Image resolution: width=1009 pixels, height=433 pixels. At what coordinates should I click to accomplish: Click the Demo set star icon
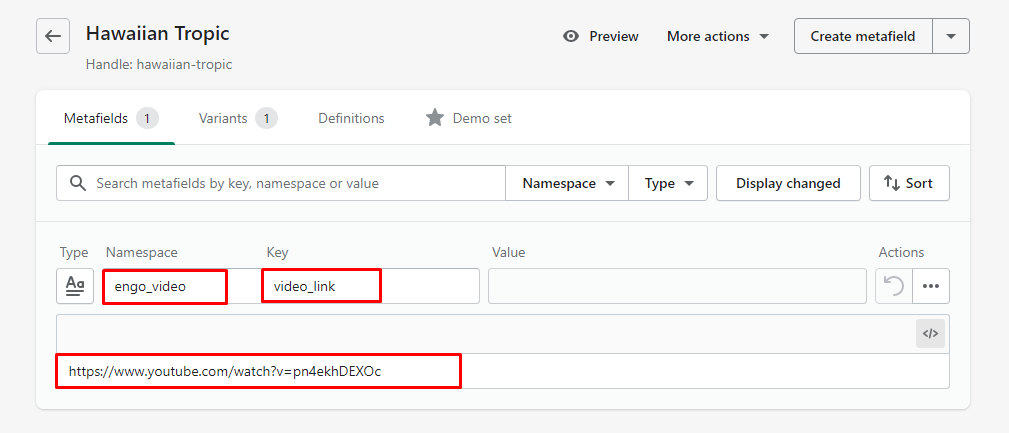434,118
